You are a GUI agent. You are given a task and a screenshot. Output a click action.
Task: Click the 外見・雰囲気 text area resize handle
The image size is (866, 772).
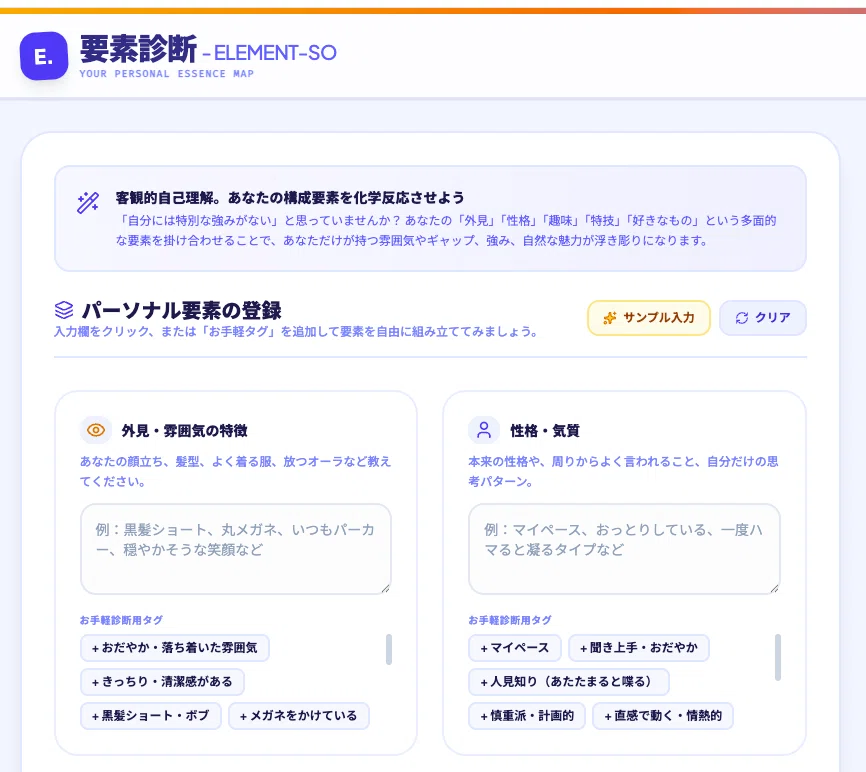pyautogui.click(x=386, y=589)
